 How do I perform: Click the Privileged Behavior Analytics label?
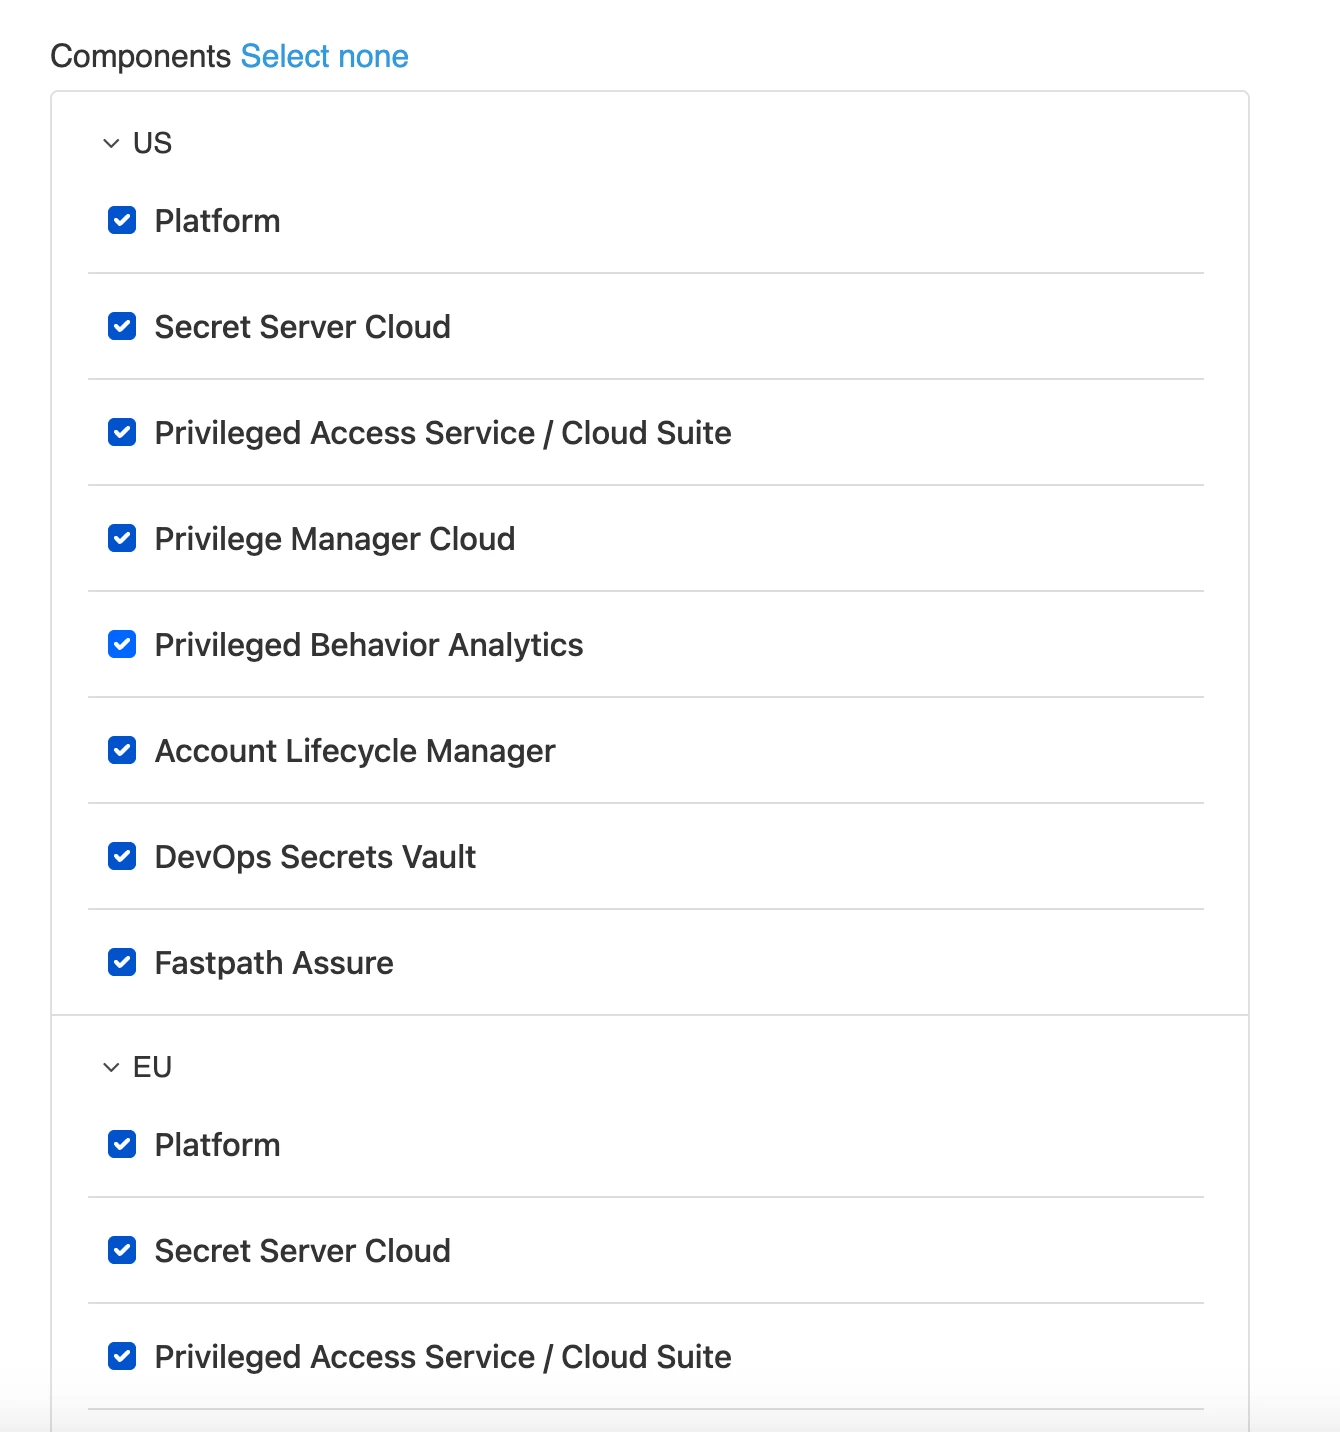tap(369, 645)
